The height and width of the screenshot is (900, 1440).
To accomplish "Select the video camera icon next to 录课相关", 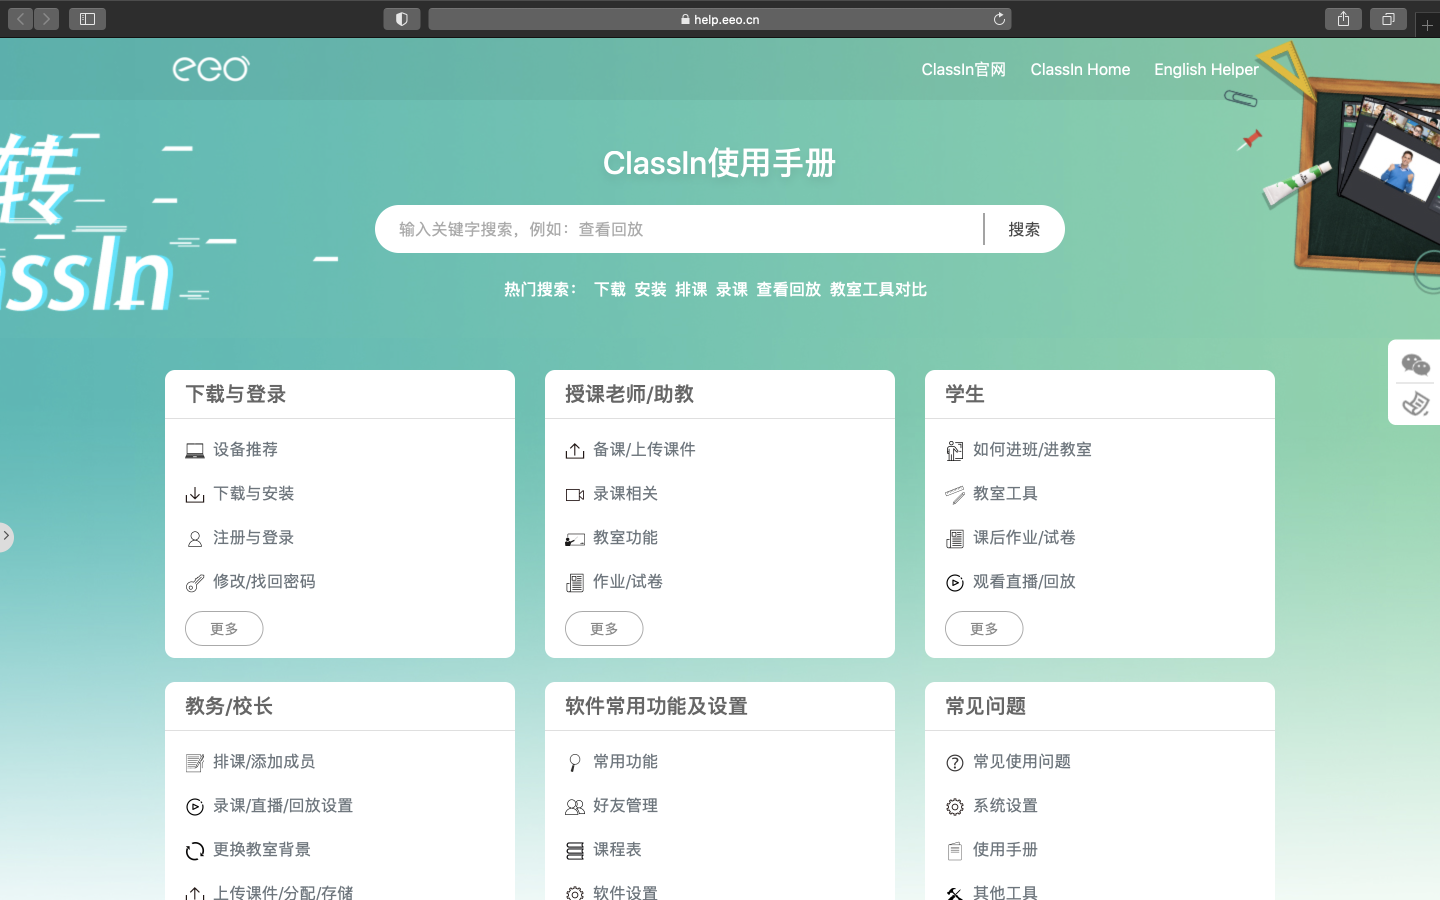I will [x=575, y=493].
